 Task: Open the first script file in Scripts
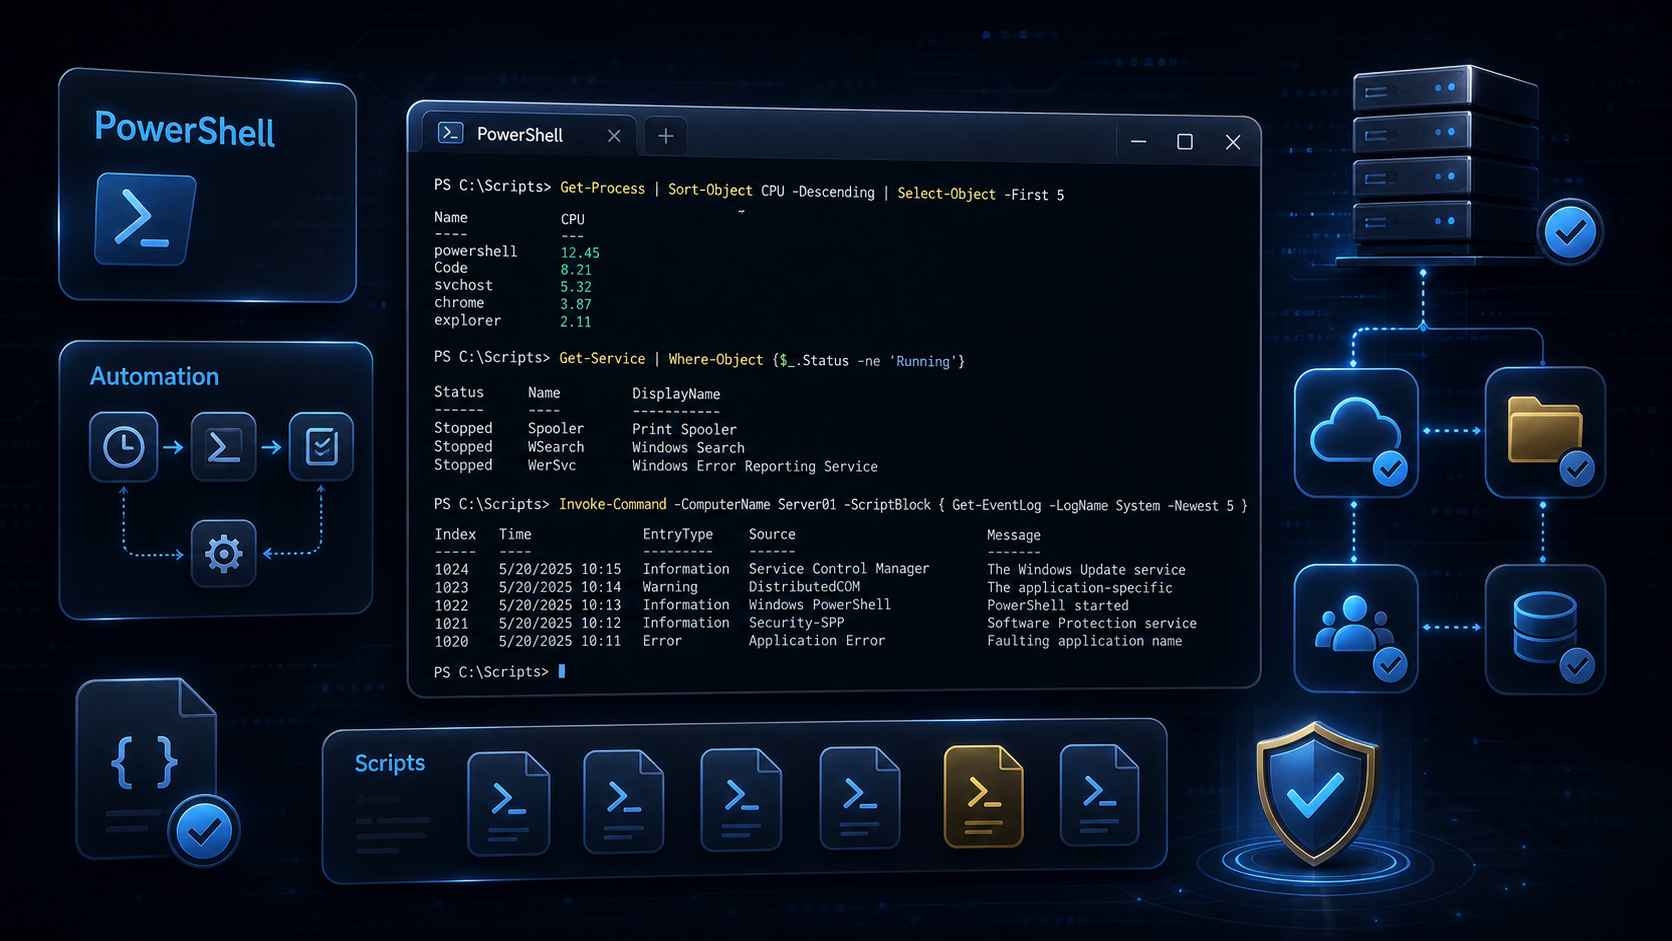coord(509,803)
